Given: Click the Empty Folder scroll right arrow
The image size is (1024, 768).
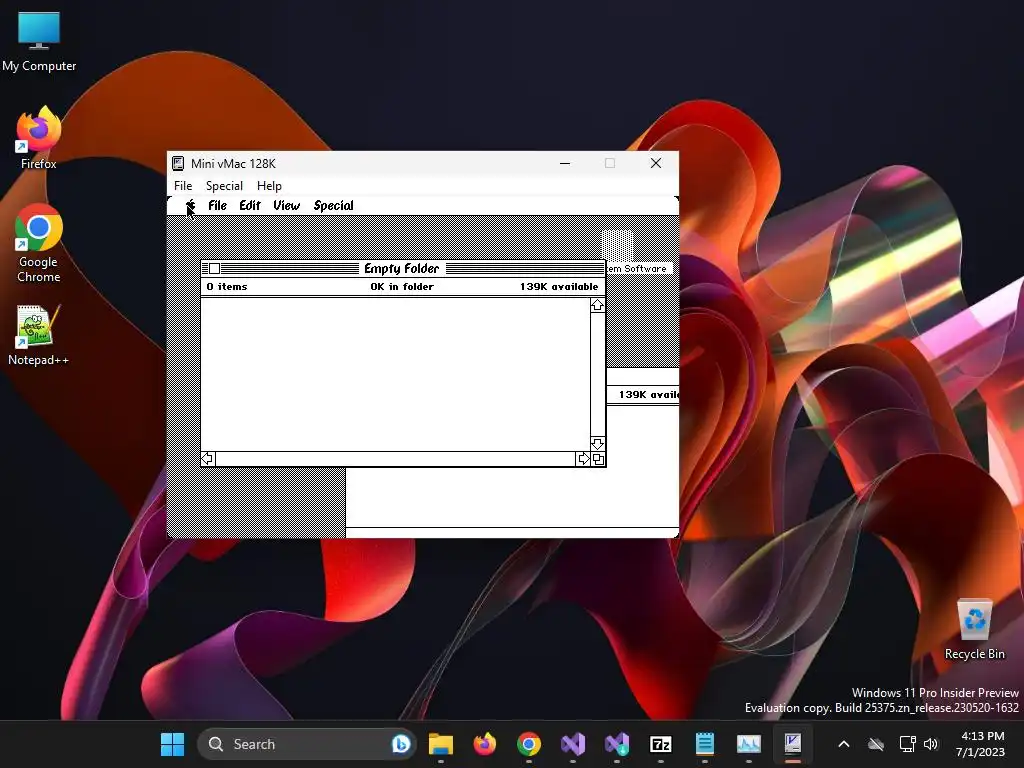Looking at the screenshot, I should click(x=583, y=459).
